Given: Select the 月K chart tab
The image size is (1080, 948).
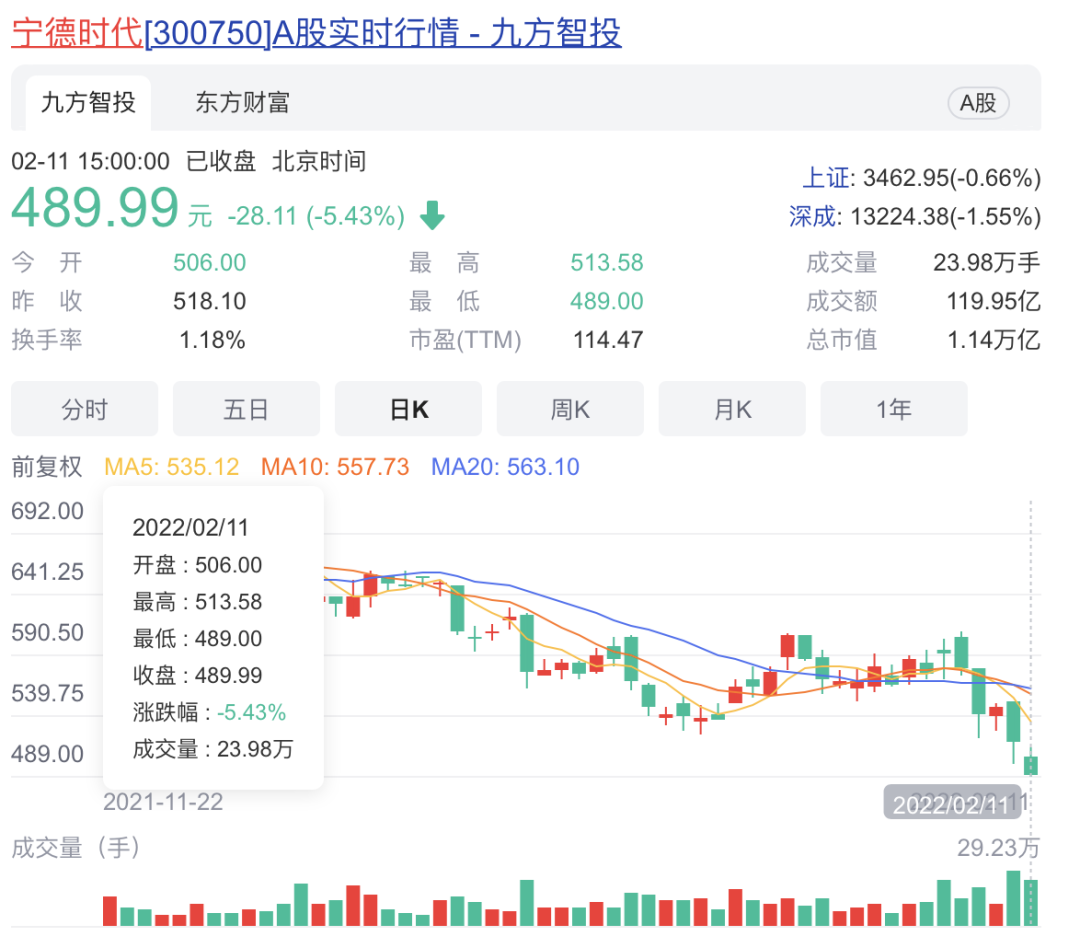Looking at the screenshot, I should point(732,409).
